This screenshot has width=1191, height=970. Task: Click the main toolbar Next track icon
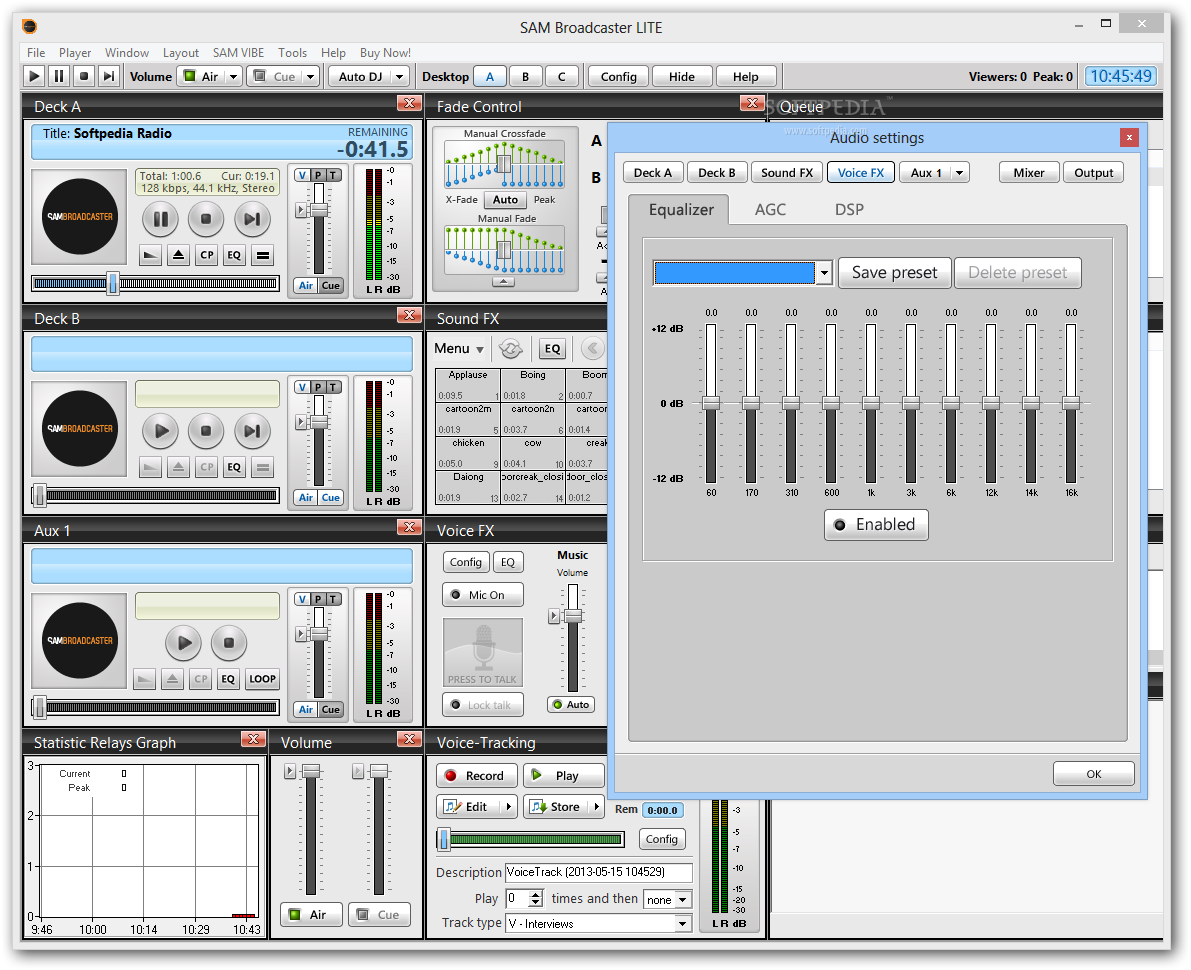(109, 76)
